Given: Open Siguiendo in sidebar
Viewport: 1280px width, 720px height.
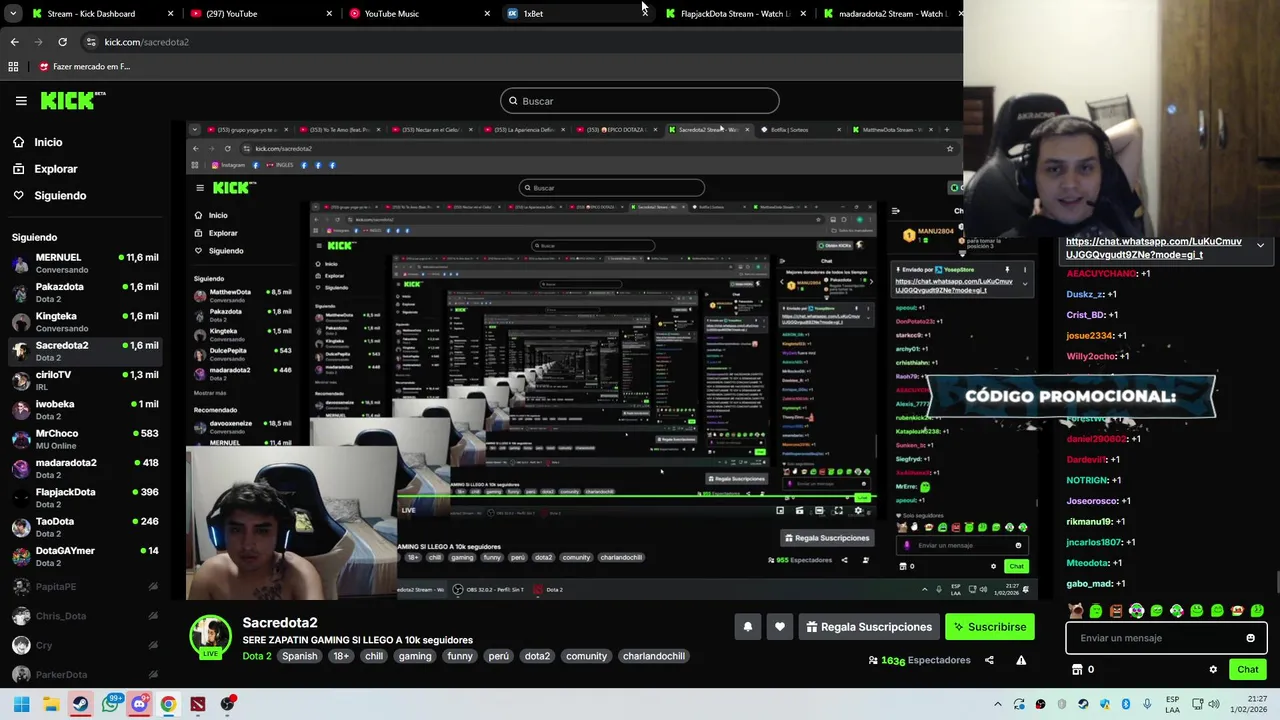Looking at the screenshot, I should 60,196.
